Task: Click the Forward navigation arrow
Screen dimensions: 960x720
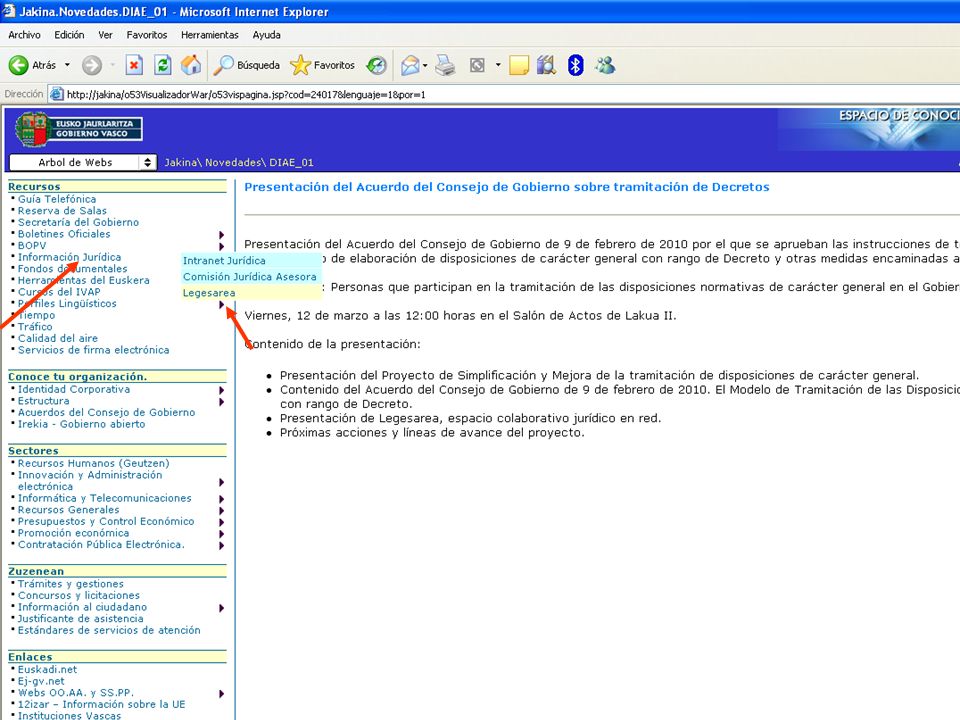Action: click(92, 65)
